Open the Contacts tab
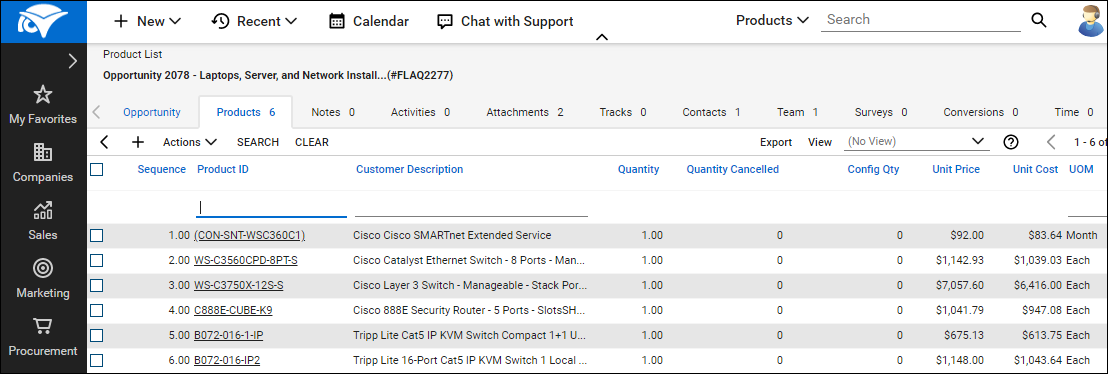 click(x=712, y=112)
